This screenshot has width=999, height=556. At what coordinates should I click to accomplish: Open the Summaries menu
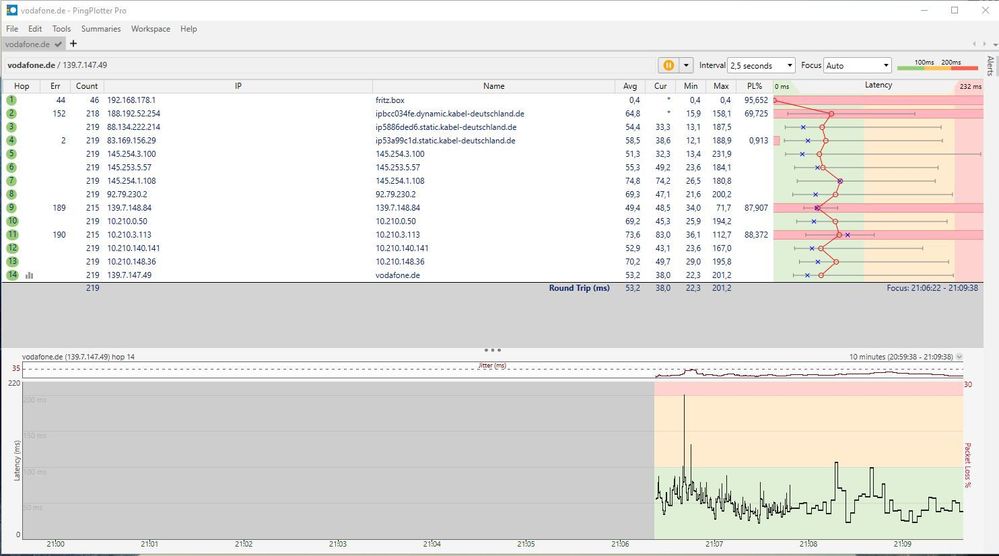click(x=101, y=29)
